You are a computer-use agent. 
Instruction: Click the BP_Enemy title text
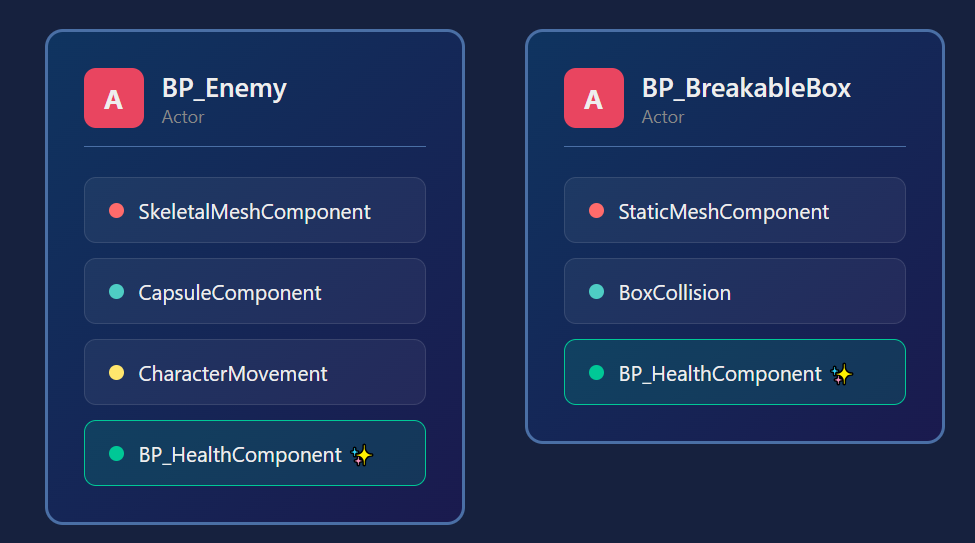[x=224, y=88]
